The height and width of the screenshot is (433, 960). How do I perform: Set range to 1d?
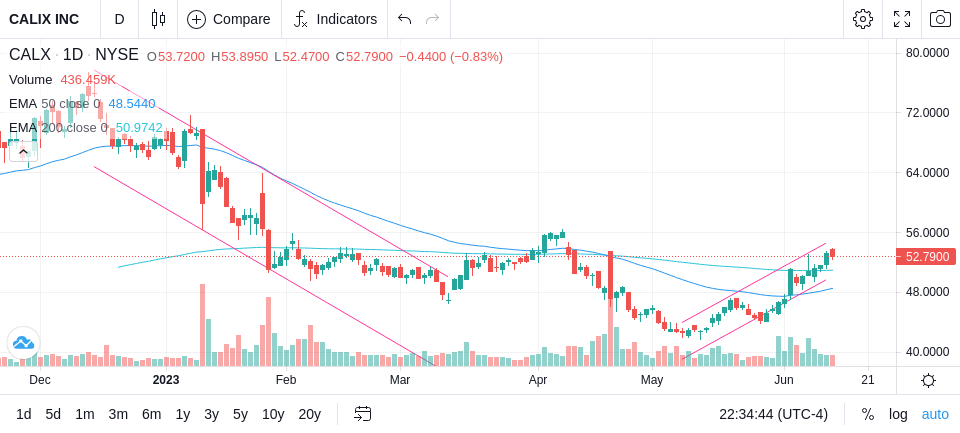tap(23, 414)
